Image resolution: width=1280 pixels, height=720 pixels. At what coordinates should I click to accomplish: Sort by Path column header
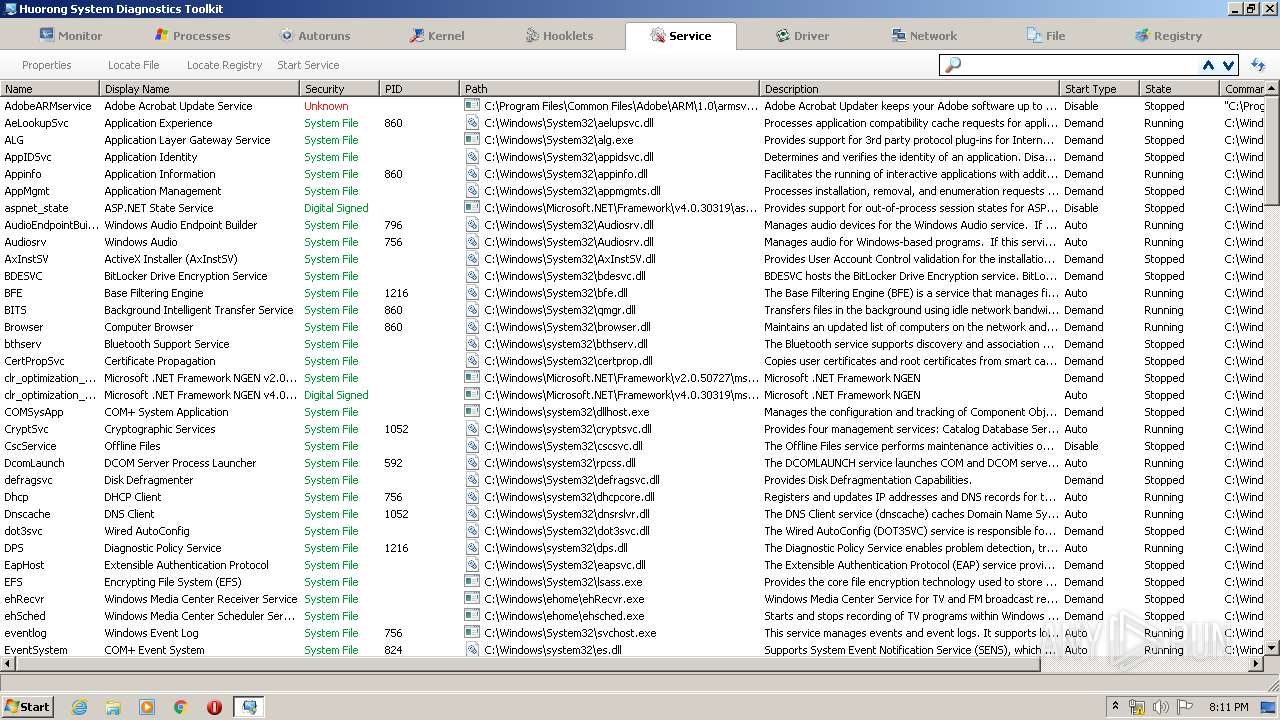pos(610,89)
